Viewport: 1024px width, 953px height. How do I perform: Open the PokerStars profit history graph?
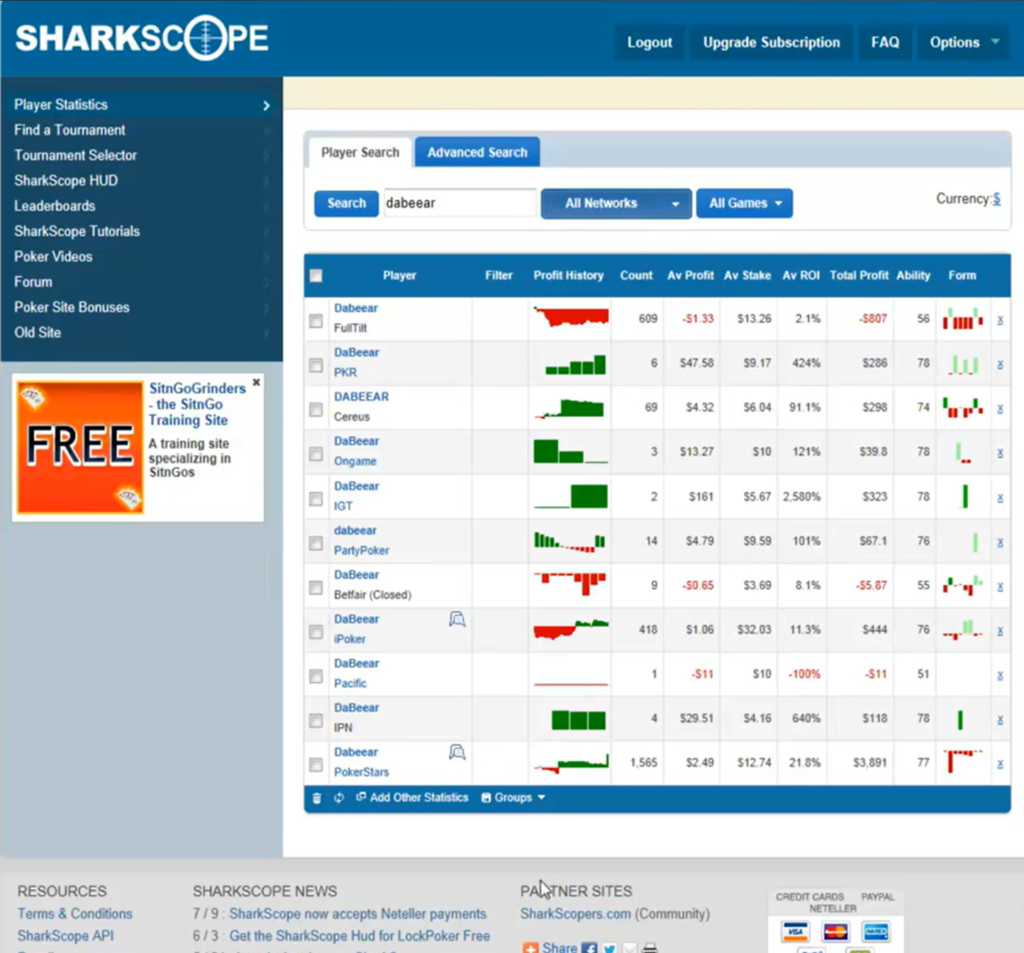point(571,763)
